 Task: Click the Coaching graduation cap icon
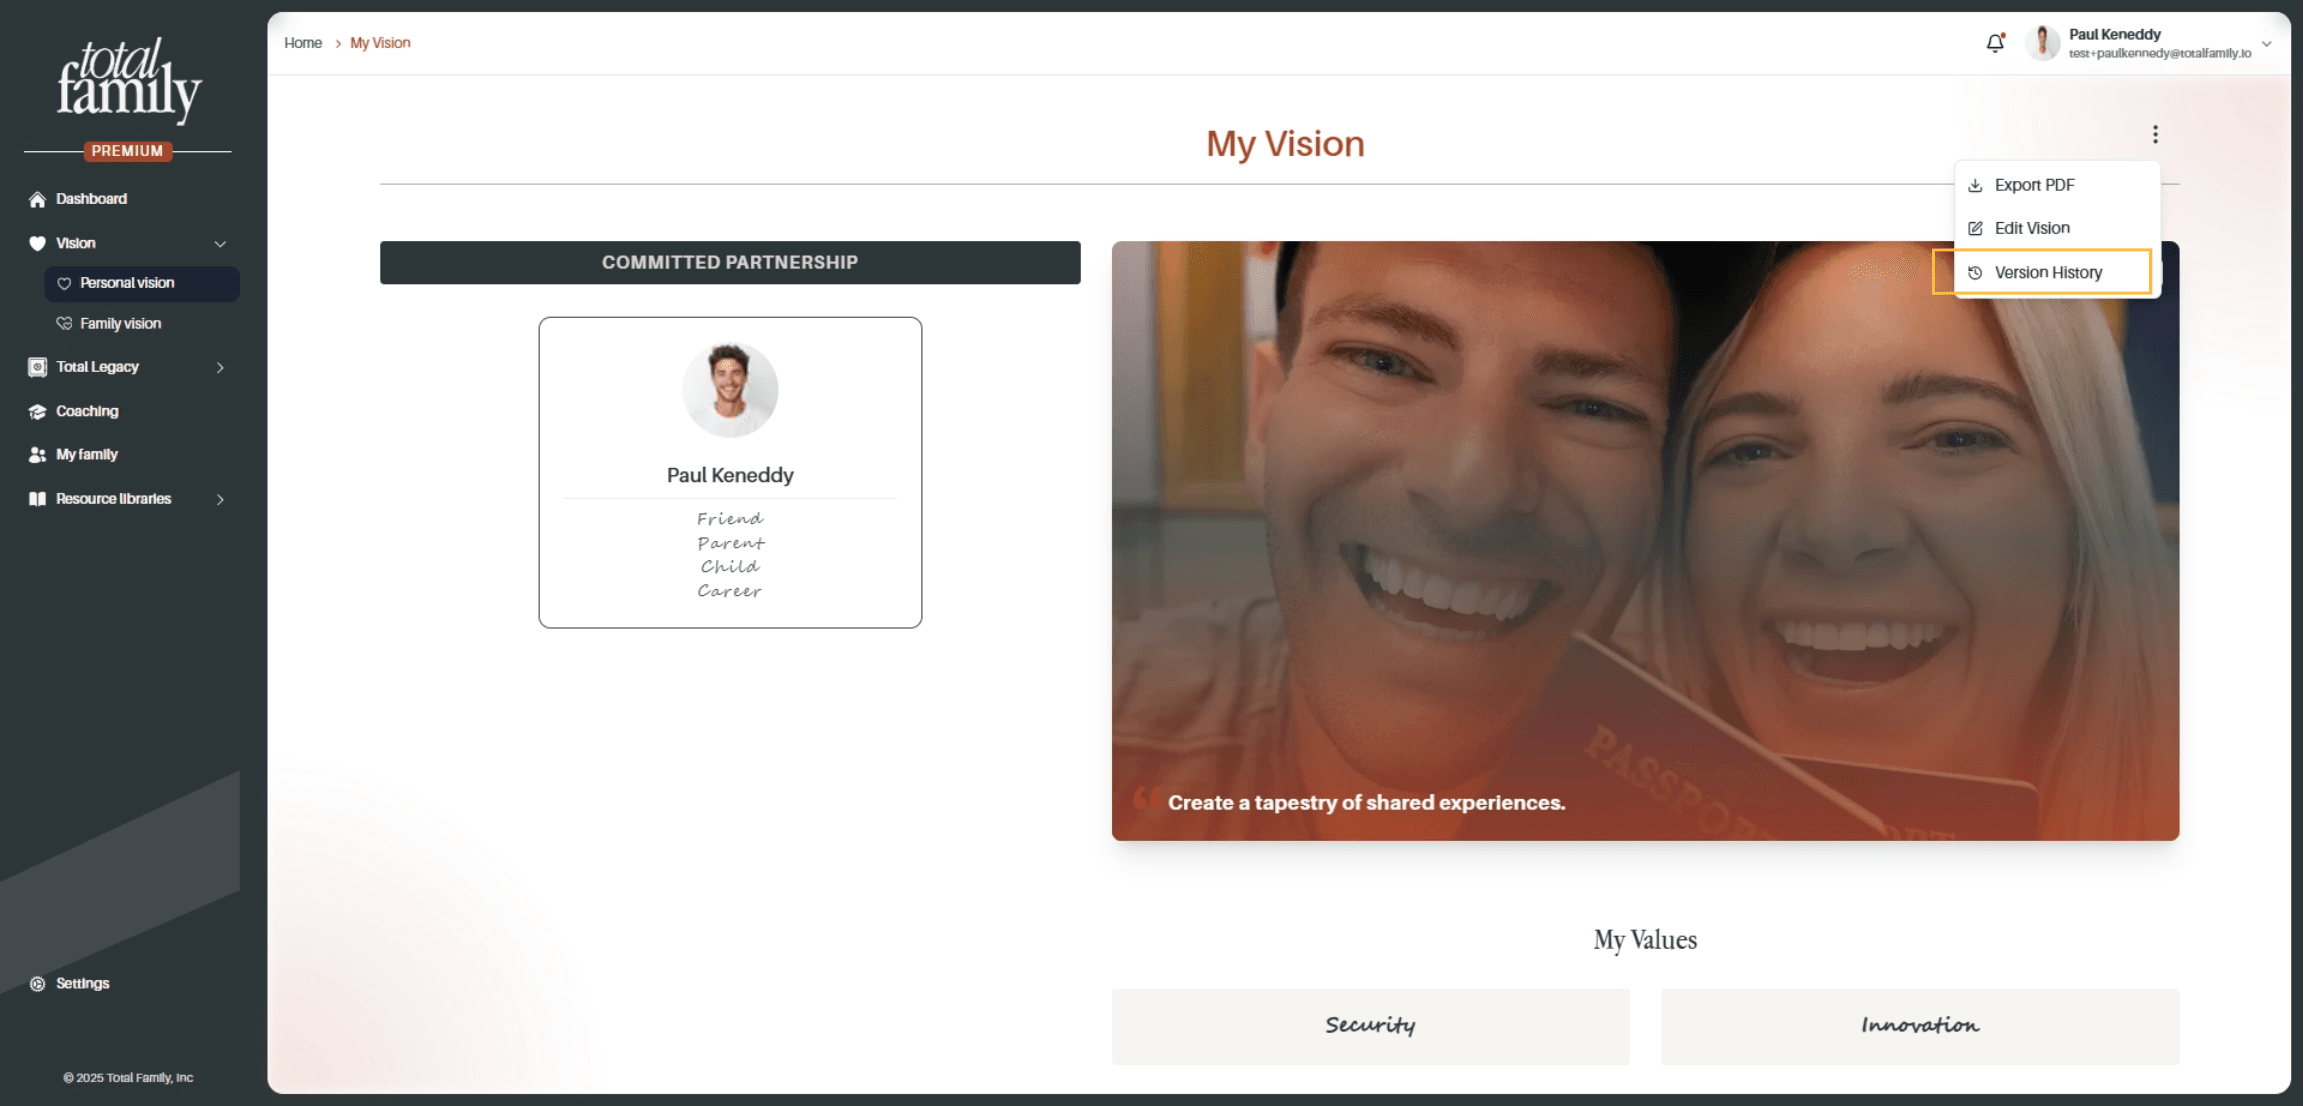pos(37,411)
